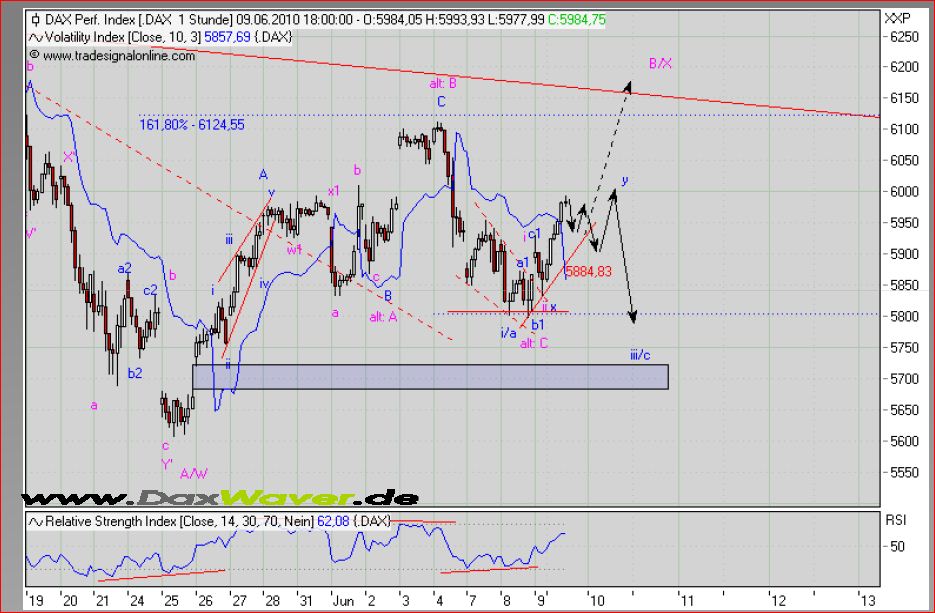Click the blue b1 wave label
Screen dimensions: 935x613
(538, 325)
